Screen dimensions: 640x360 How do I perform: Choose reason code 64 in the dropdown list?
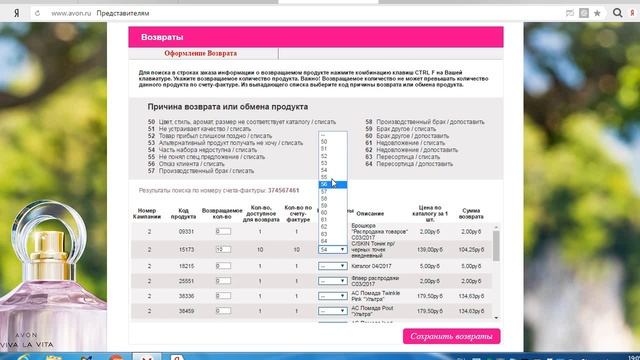click(x=333, y=241)
